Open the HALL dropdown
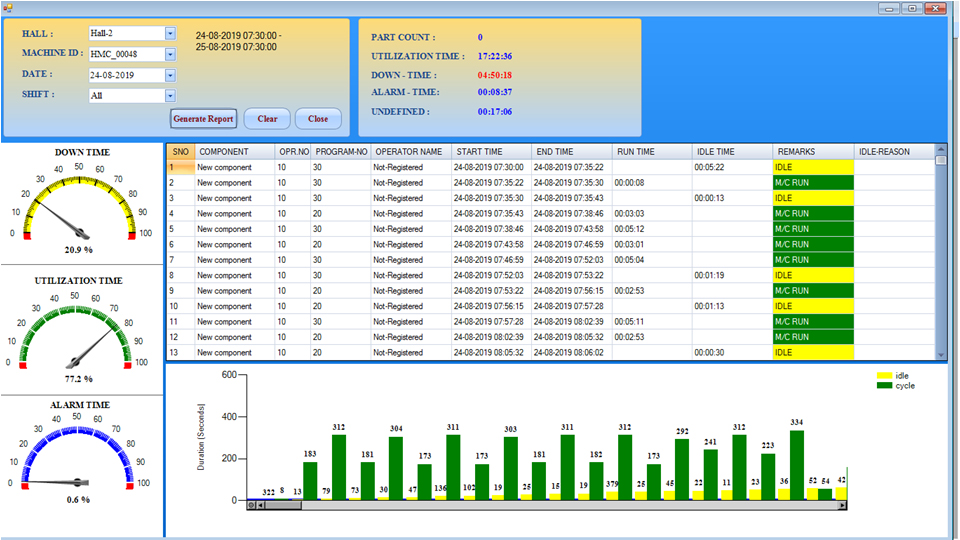Screen dimensions: 960x540 point(170,33)
